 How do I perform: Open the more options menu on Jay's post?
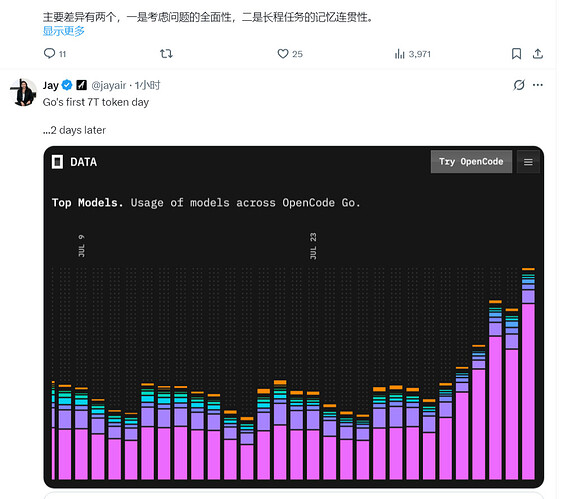538,85
